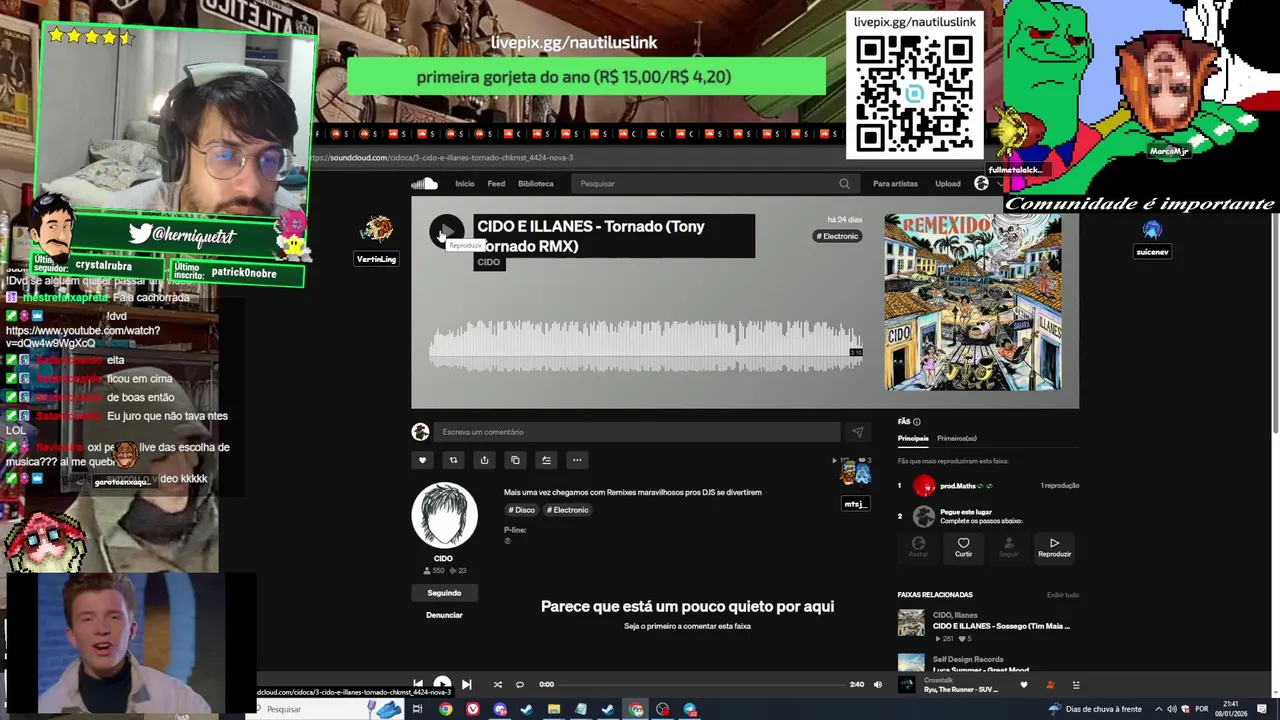Open the Vivaldi icon on the taskbar
This screenshot has height=720, width=1280.
point(473,710)
